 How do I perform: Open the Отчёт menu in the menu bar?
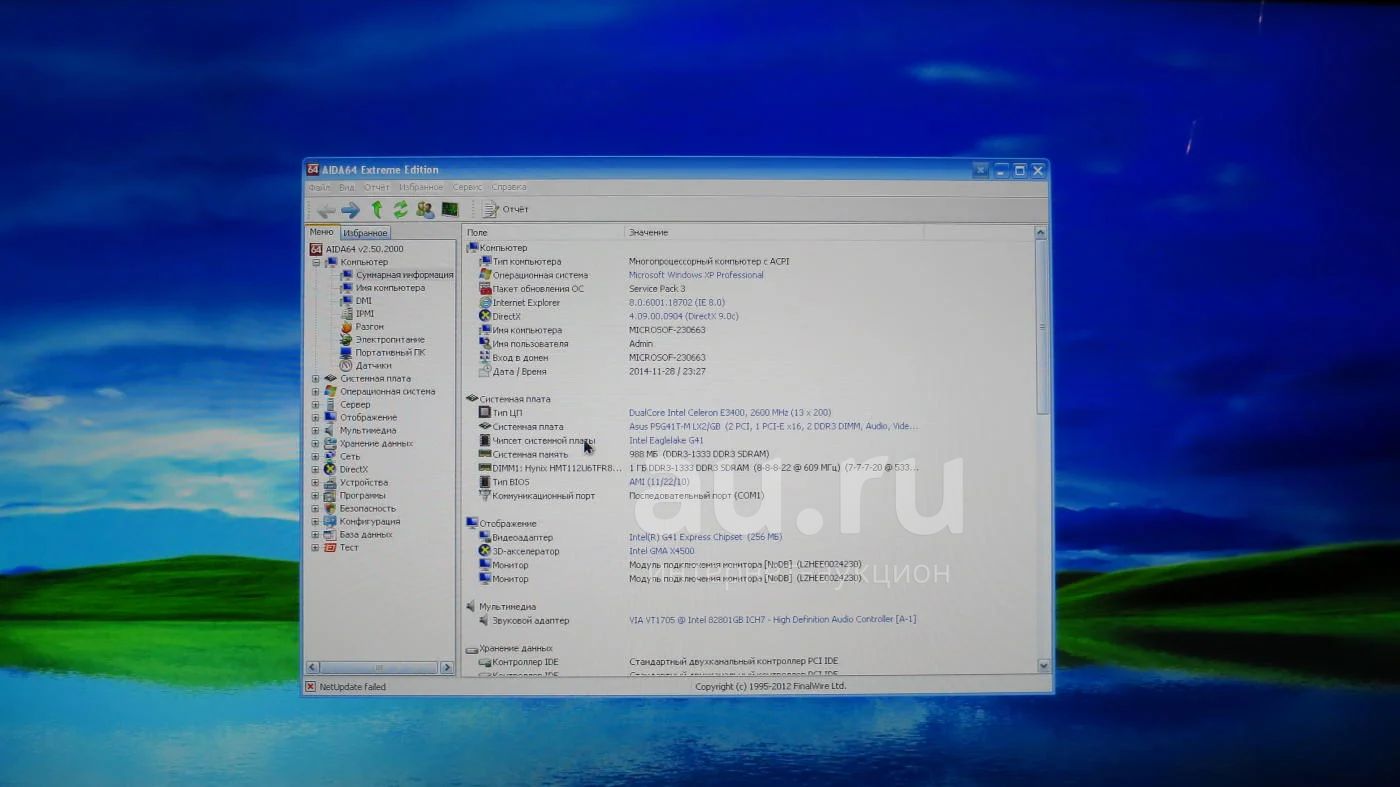(377, 188)
